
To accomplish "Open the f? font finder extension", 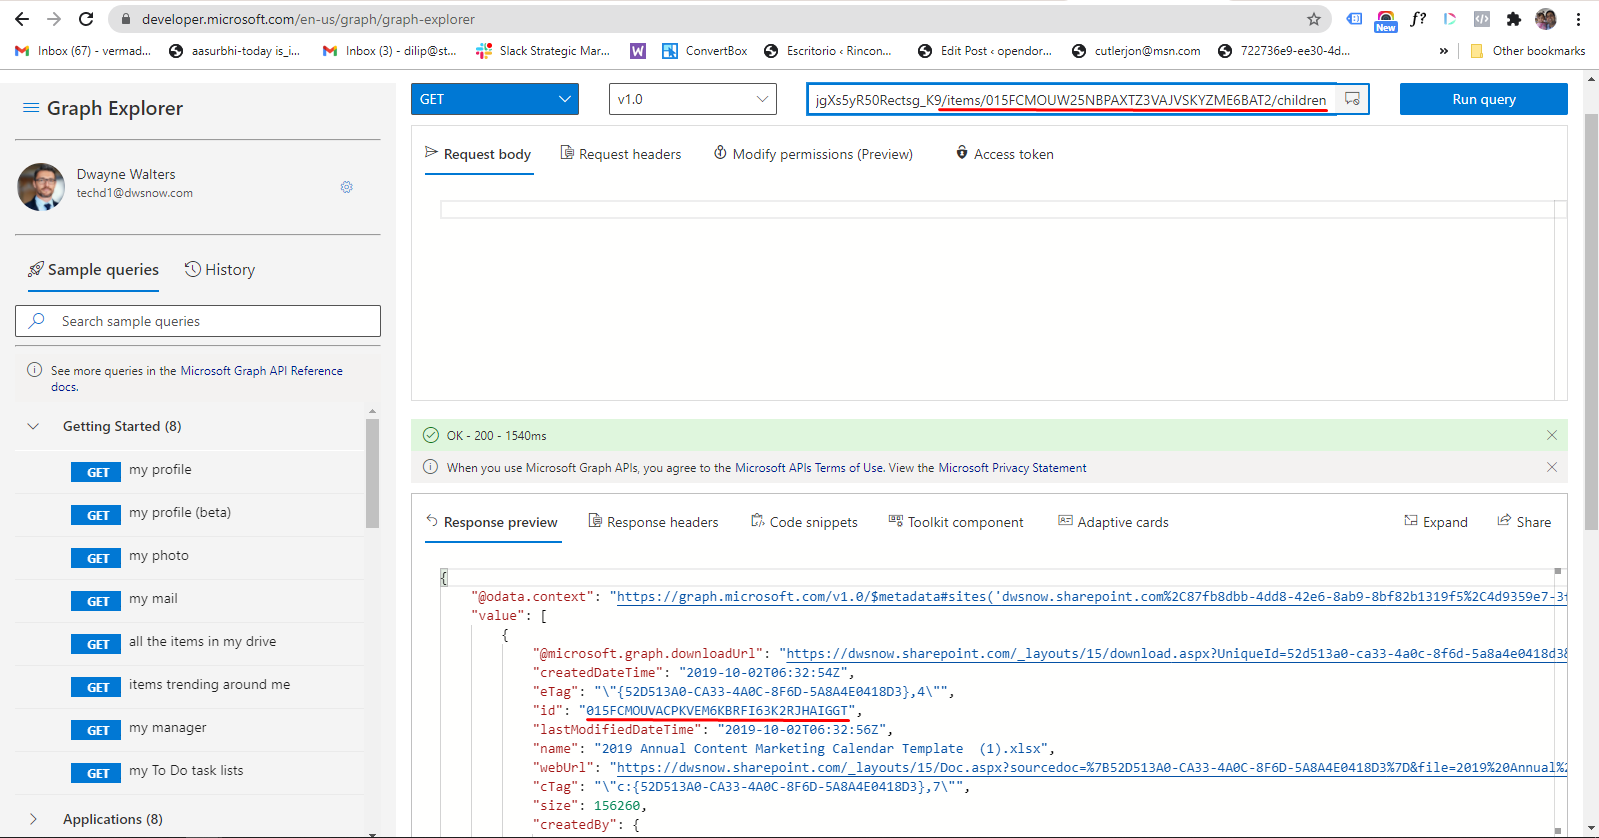I will pyautogui.click(x=1418, y=19).
